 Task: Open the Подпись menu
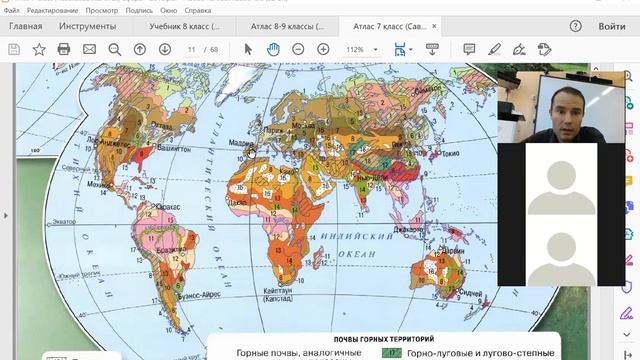tap(139, 10)
